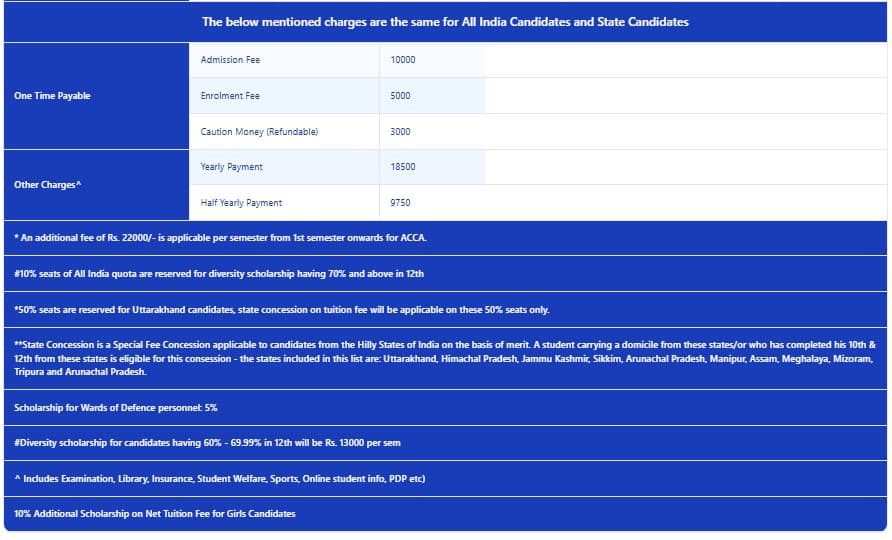Select the 9750 half yearly amount
The height and width of the screenshot is (540, 892).
[401, 203]
